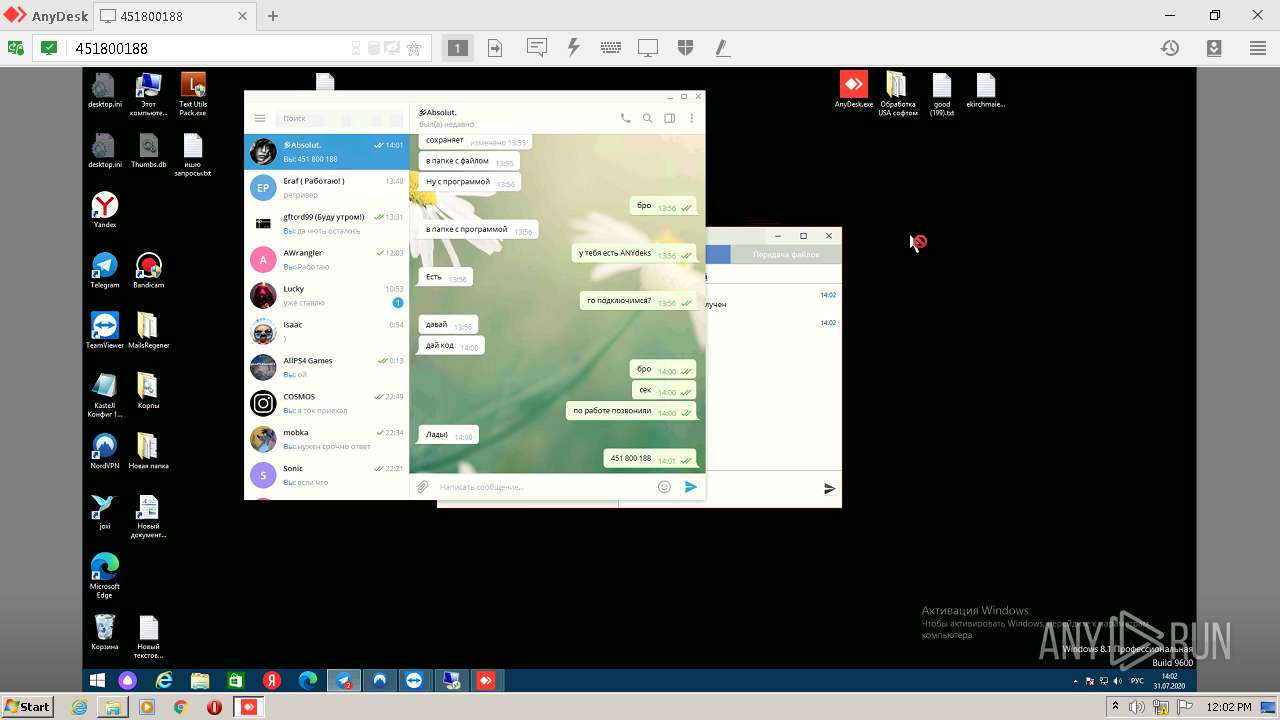Open the AWrangler chat

[x=327, y=260]
